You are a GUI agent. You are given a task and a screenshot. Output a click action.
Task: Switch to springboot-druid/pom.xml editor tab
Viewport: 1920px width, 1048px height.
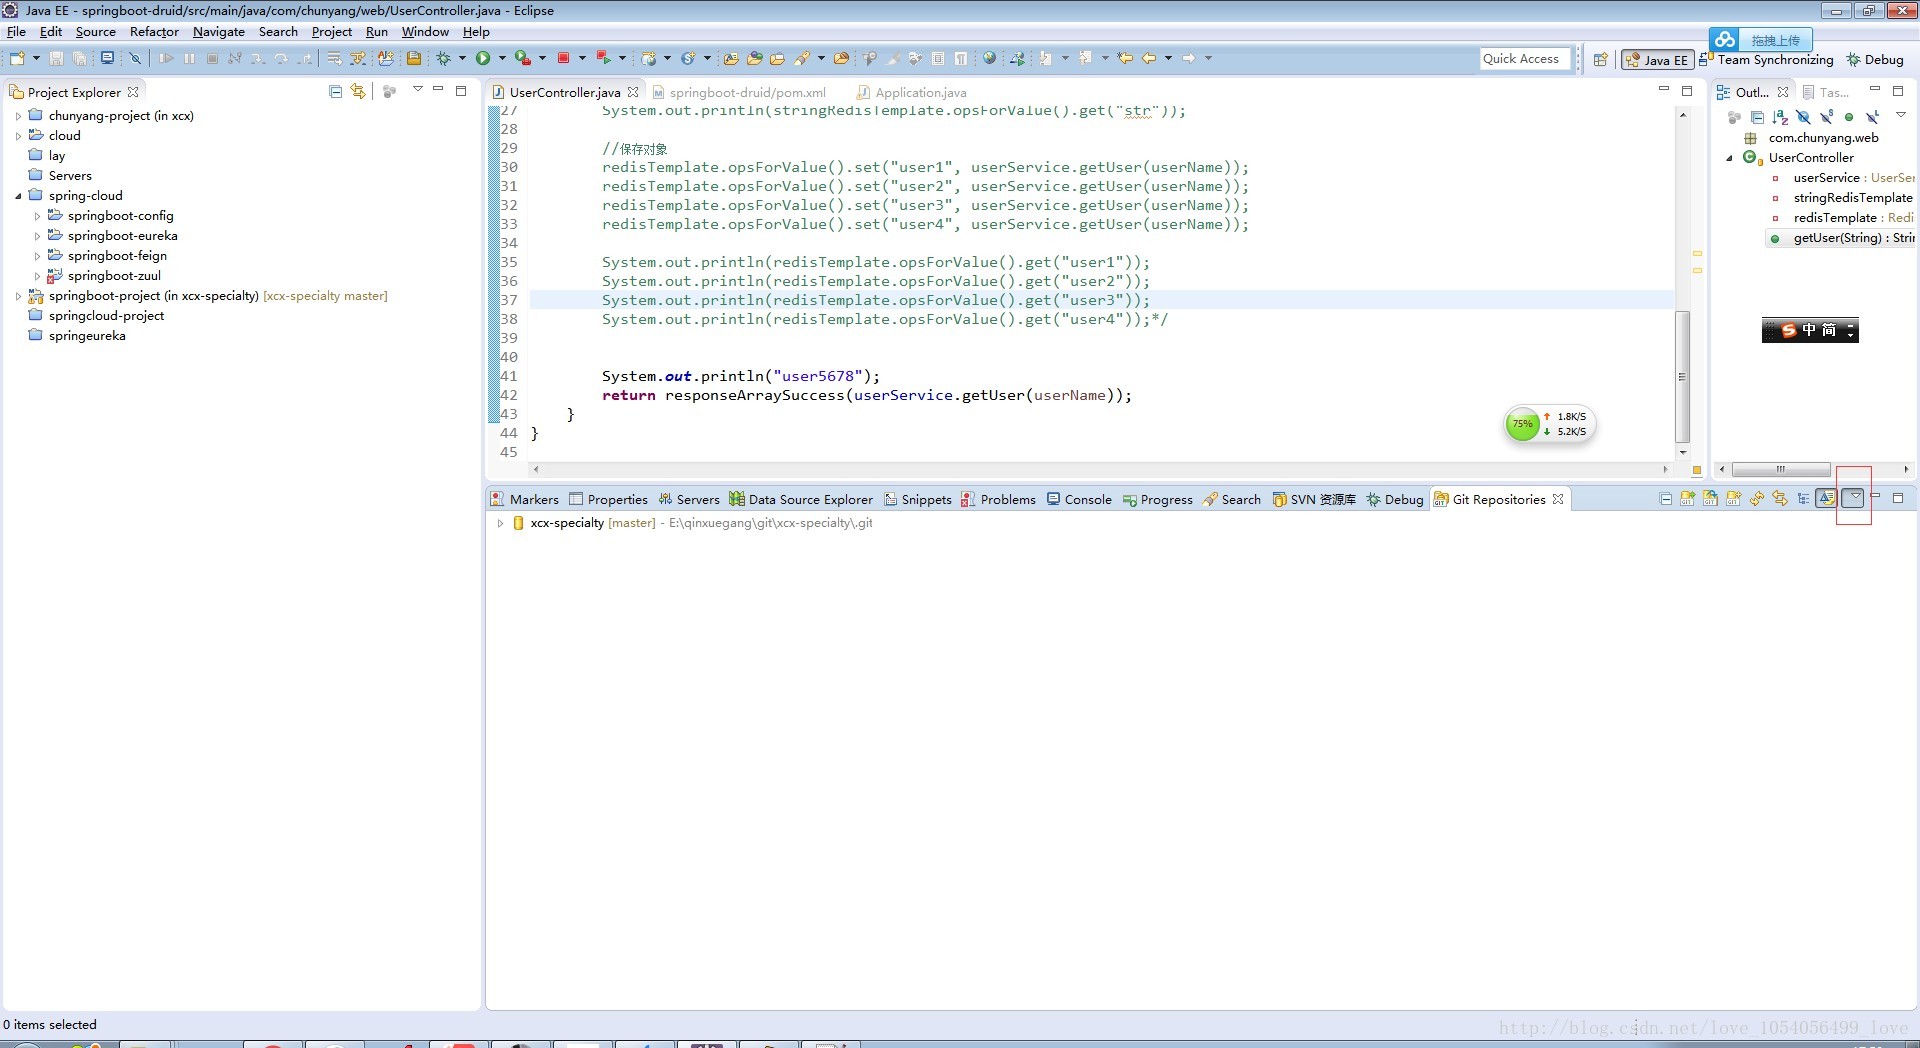click(x=738, y=92)
